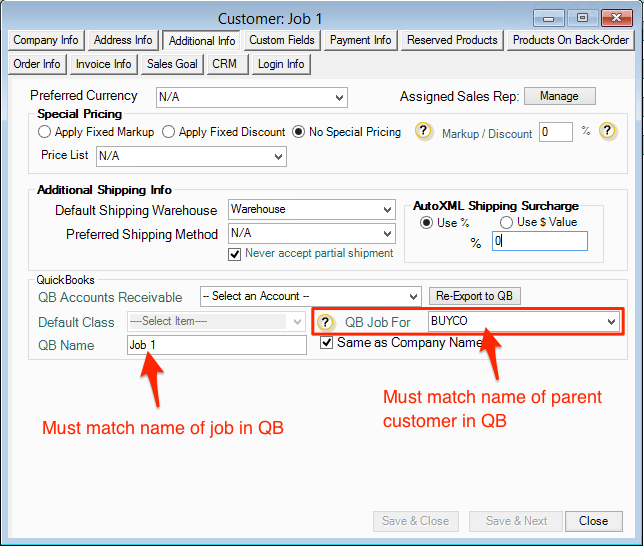Toggle Never accept partial shipment checkbox
644x546 pixels.
pos(235,254)
